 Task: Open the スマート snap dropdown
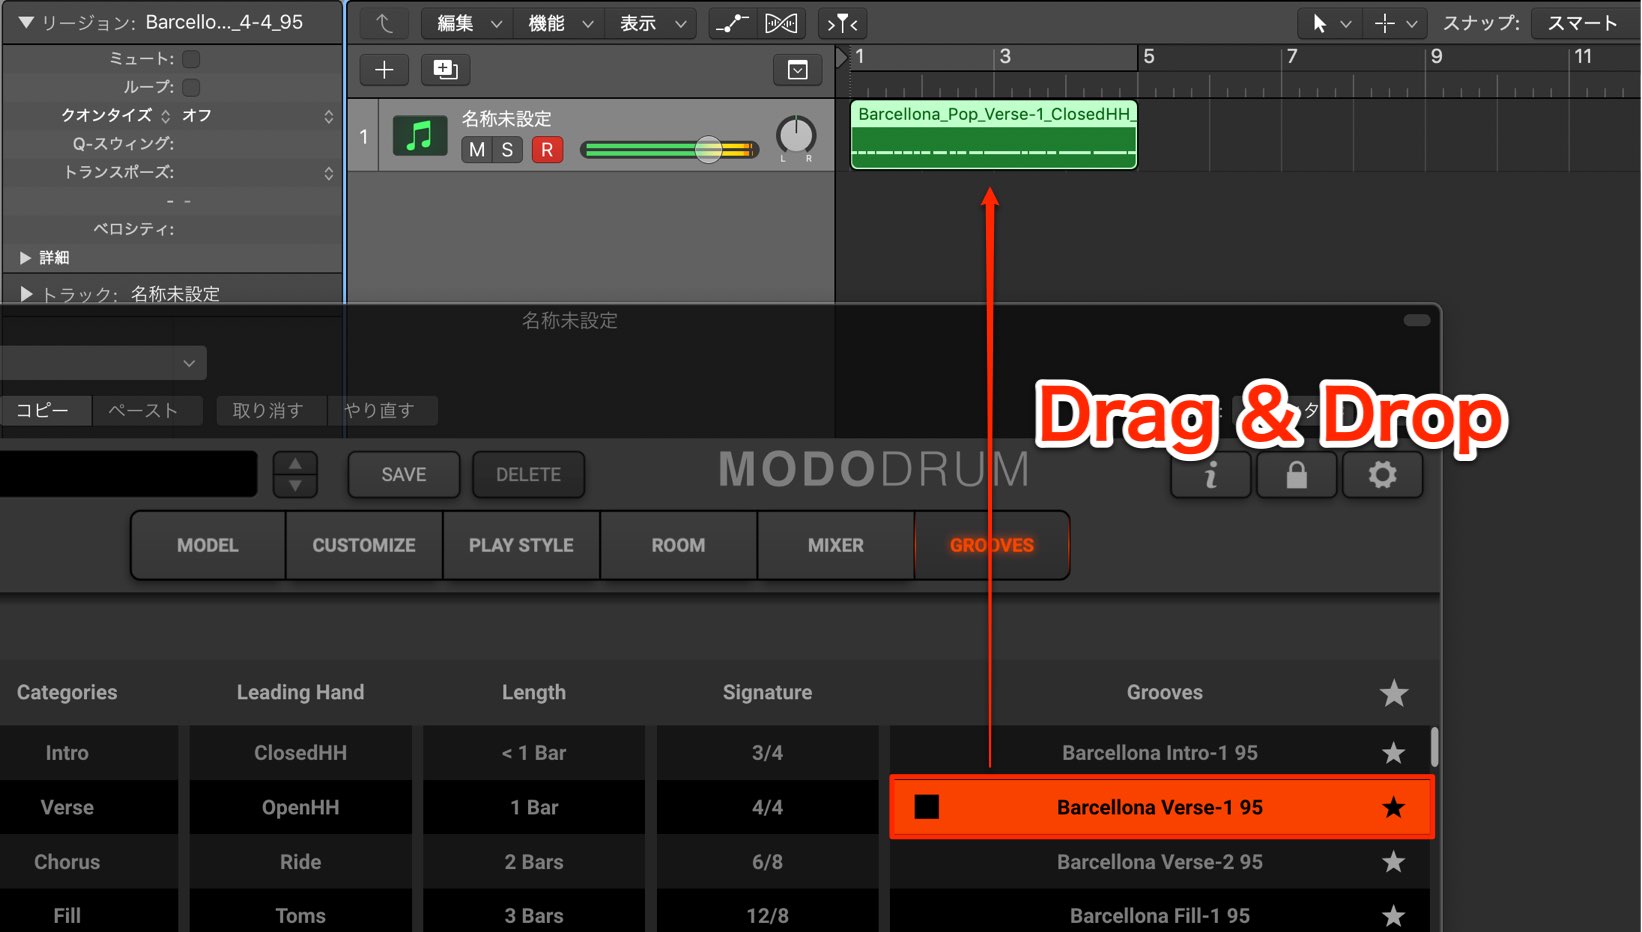[x=1585, y=23]
